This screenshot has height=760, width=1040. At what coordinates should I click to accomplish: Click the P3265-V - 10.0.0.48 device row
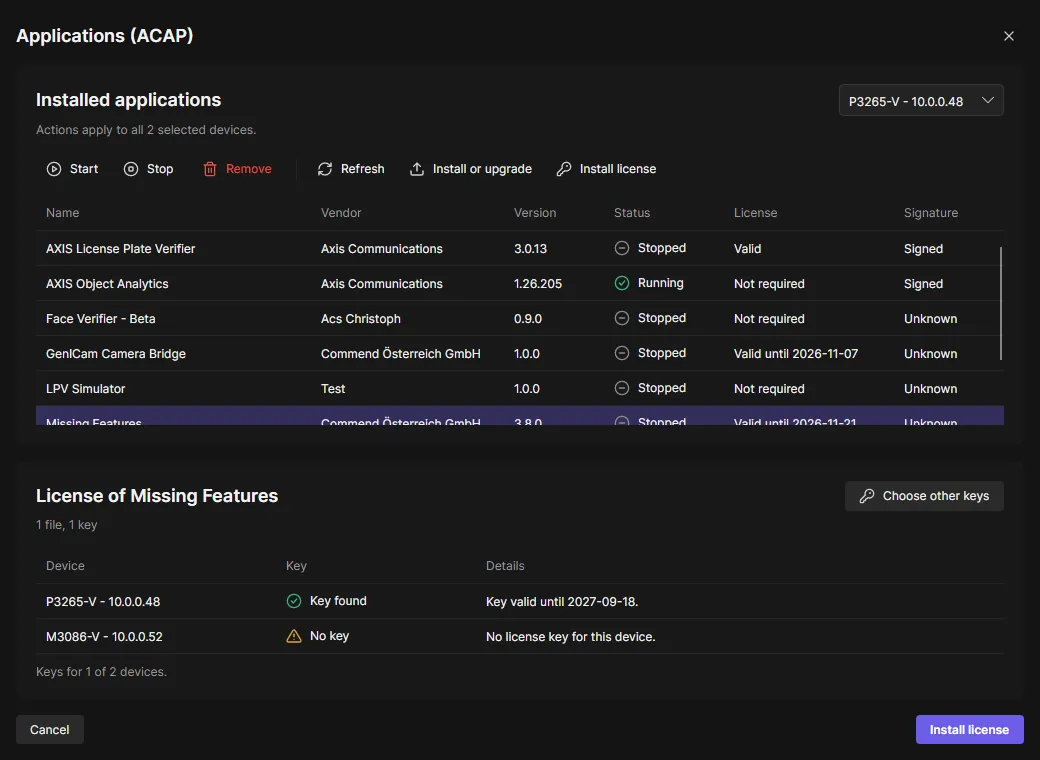pos(520,602)
